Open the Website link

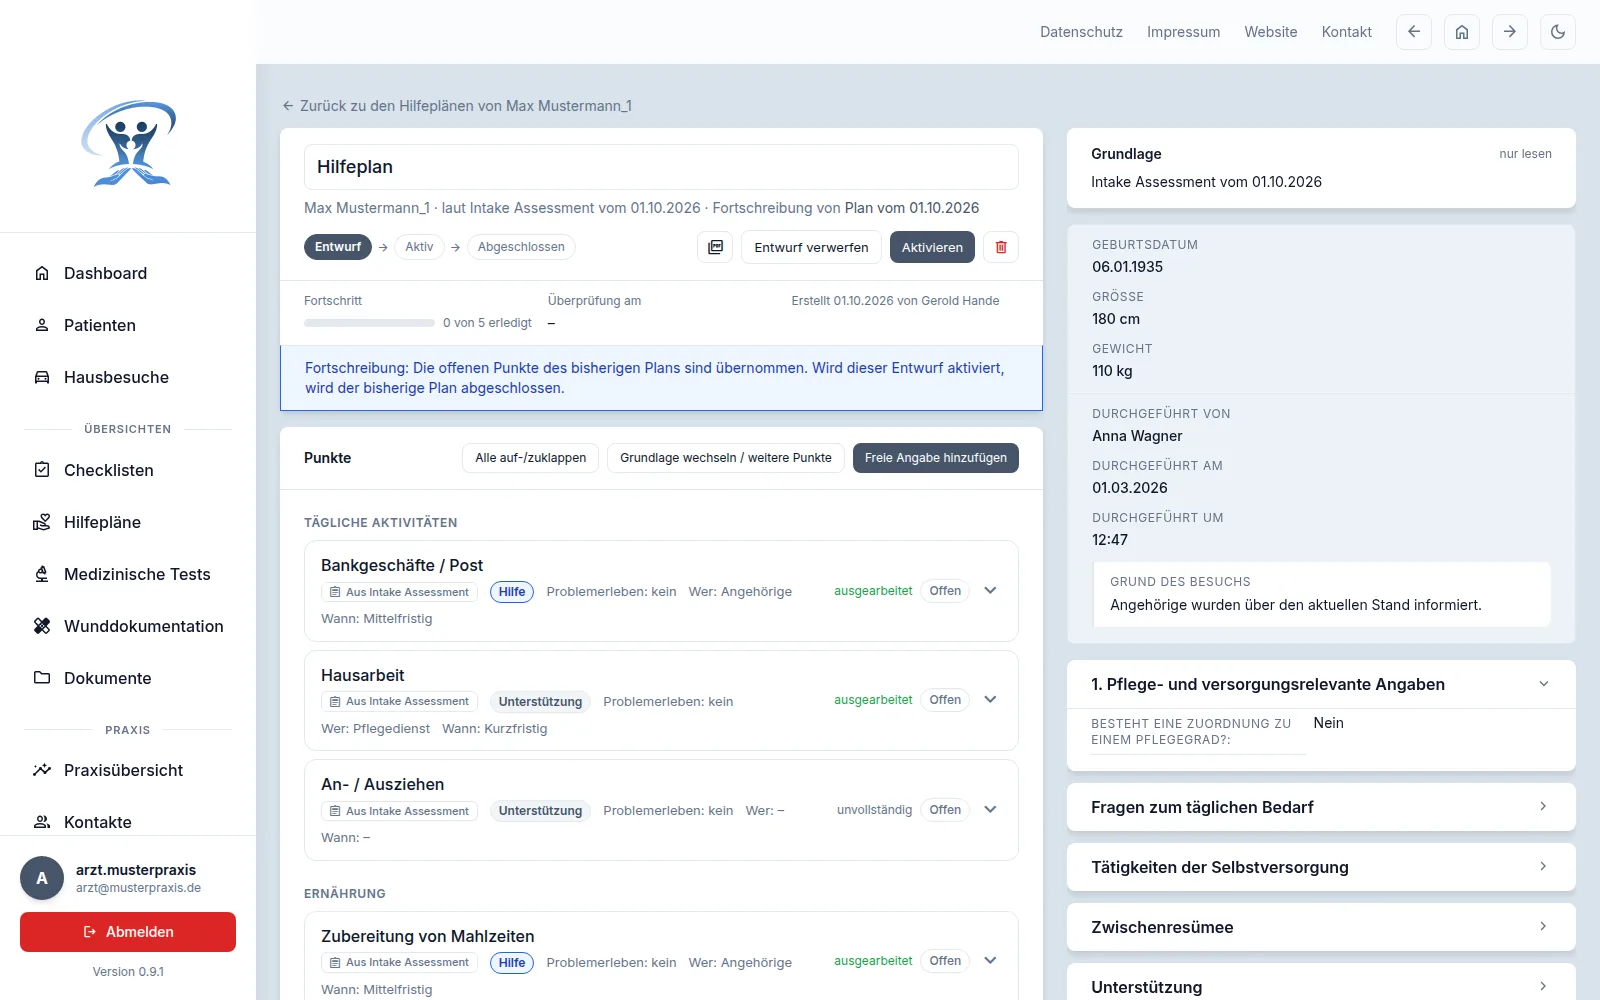tap(1271, 32)
